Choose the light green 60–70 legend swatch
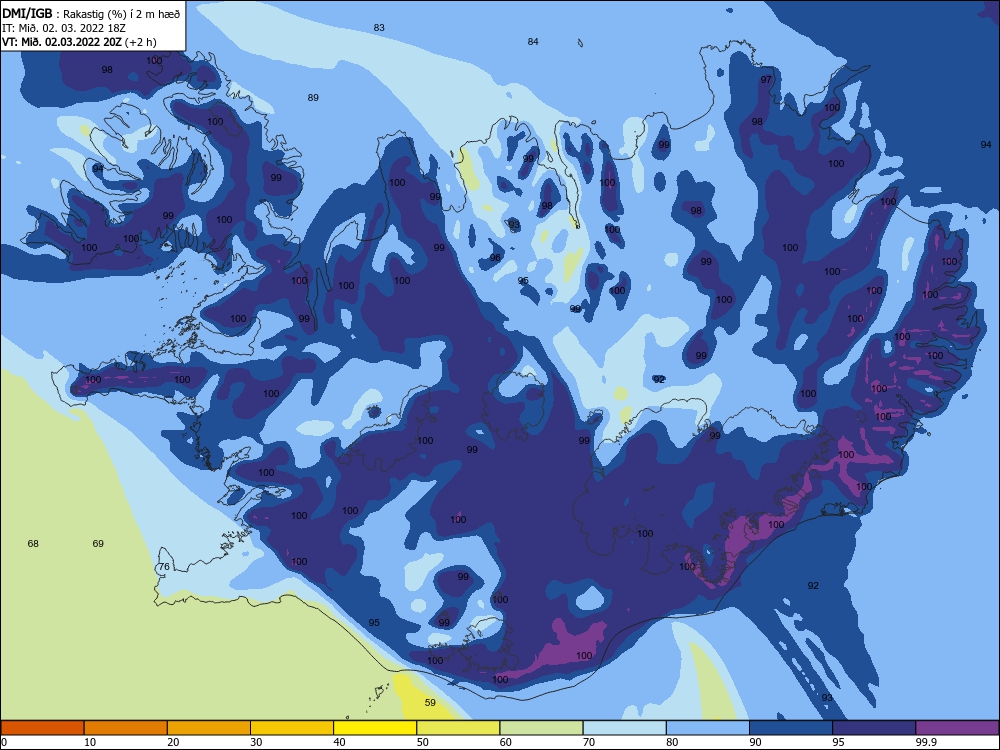 point(541,728)
